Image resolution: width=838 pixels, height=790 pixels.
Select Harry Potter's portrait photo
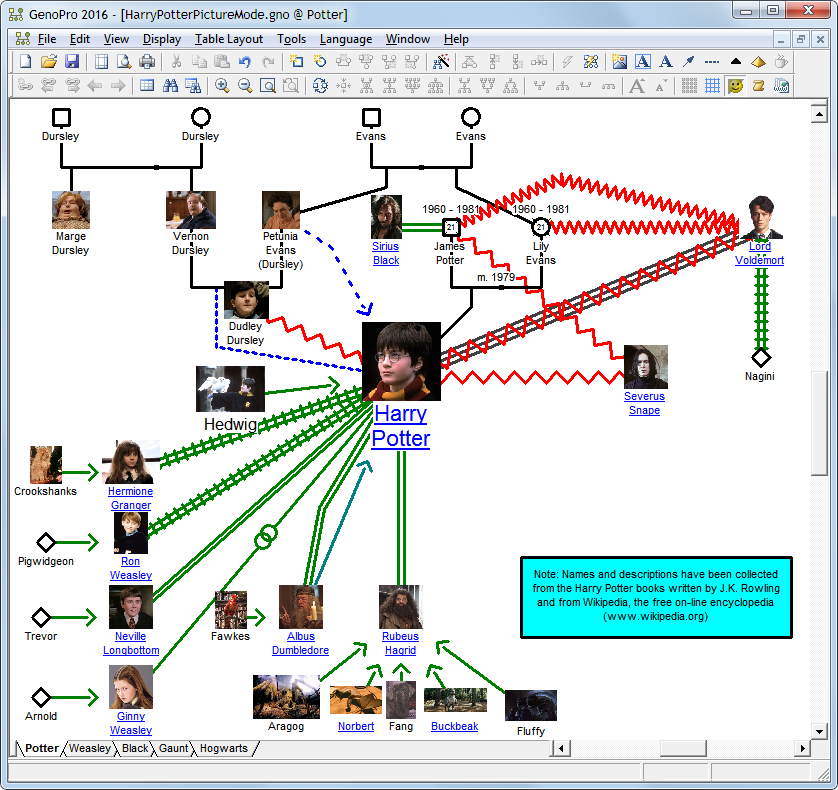tap(401, 361)
